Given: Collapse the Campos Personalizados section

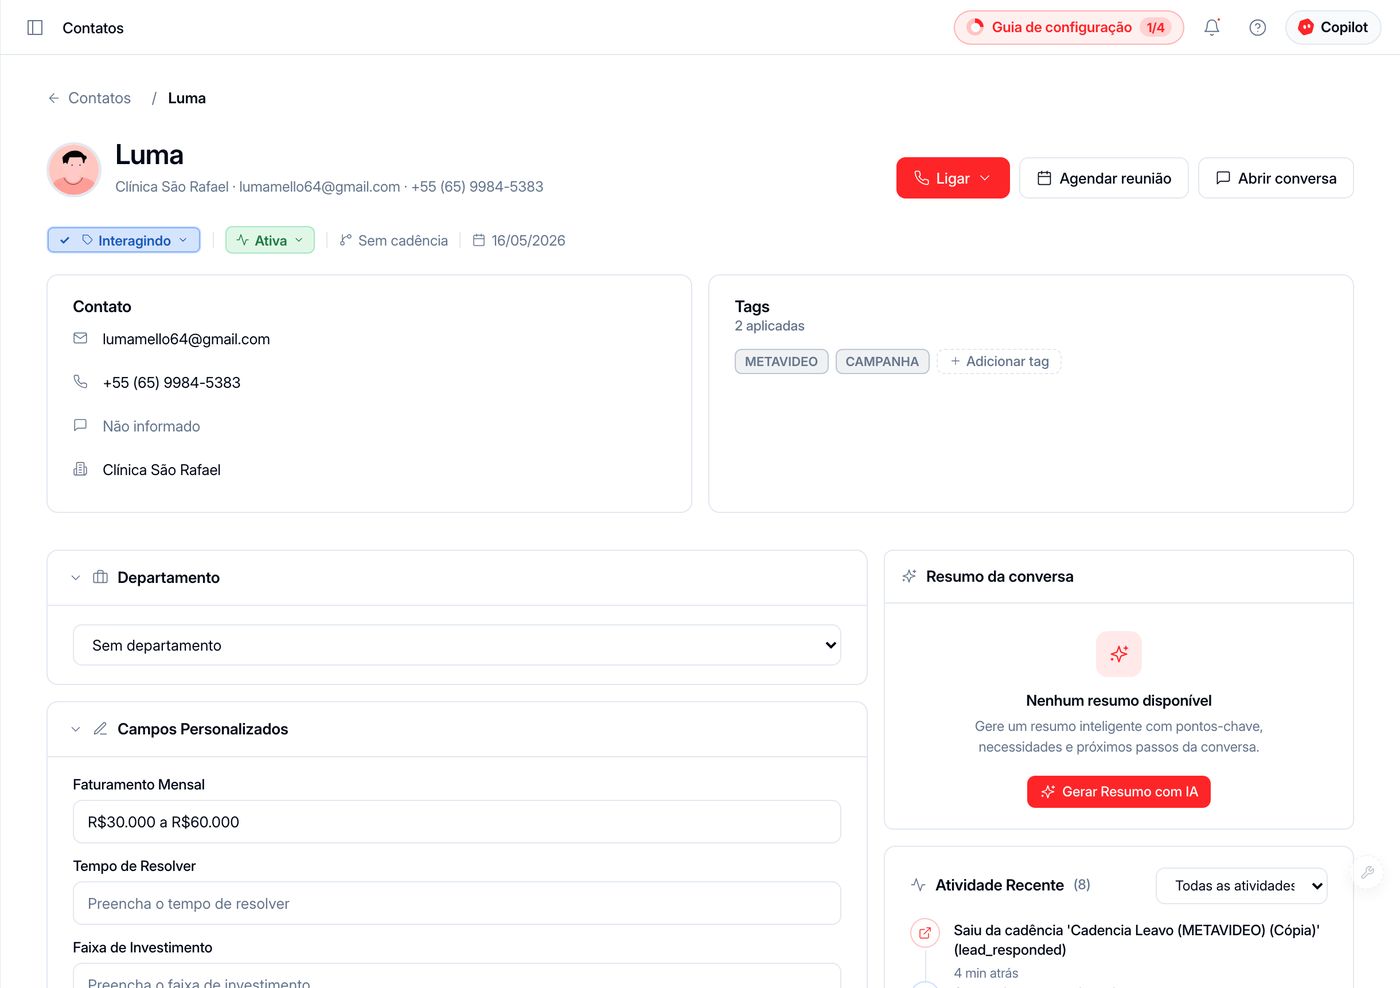Looking at the screenshot, I should click(x=76, y=729).
